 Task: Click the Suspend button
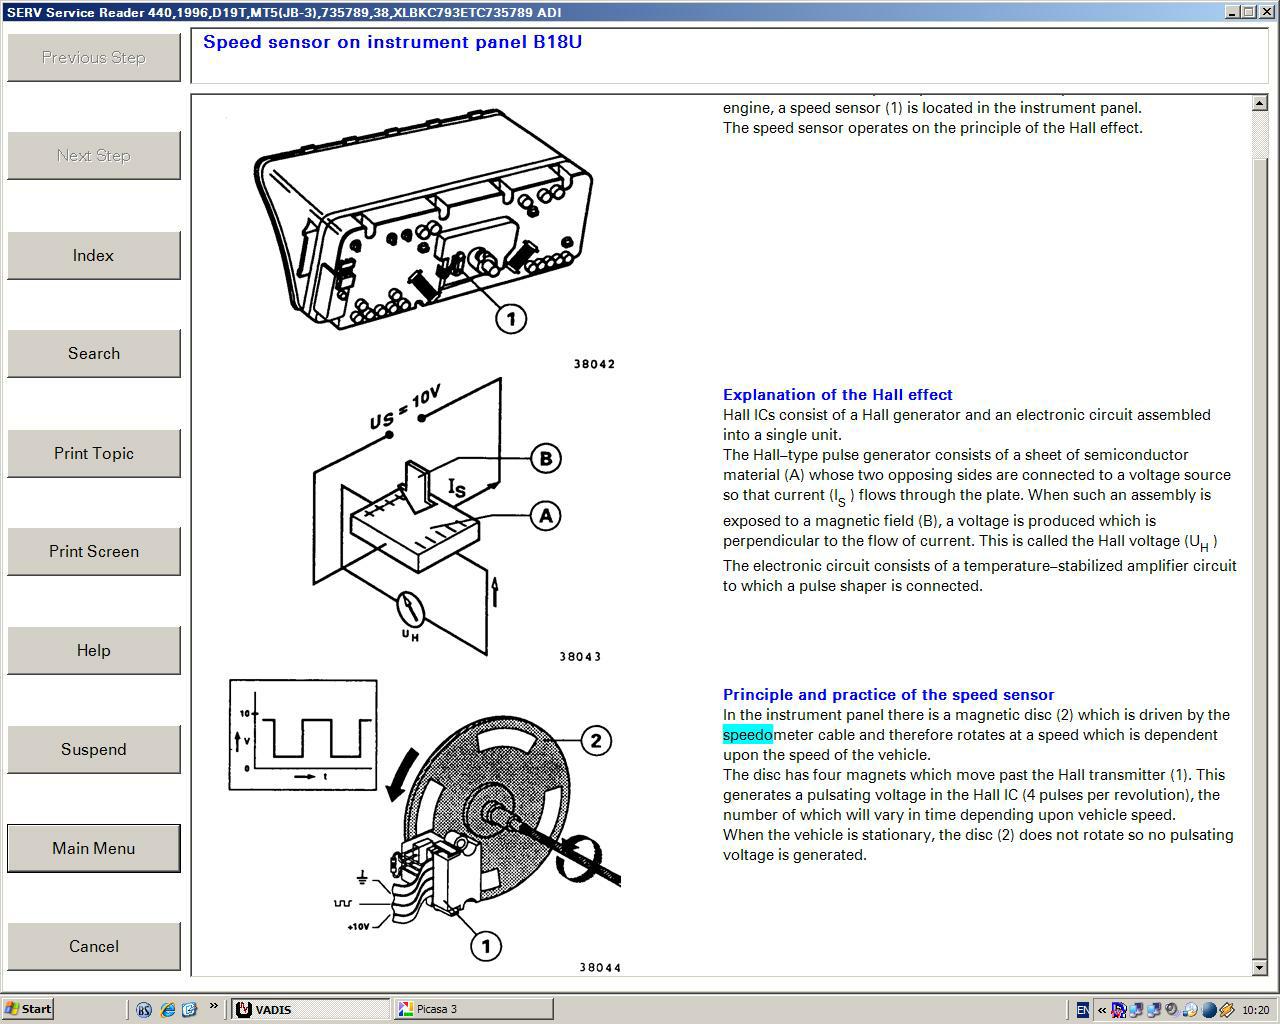tap(93, 750)
